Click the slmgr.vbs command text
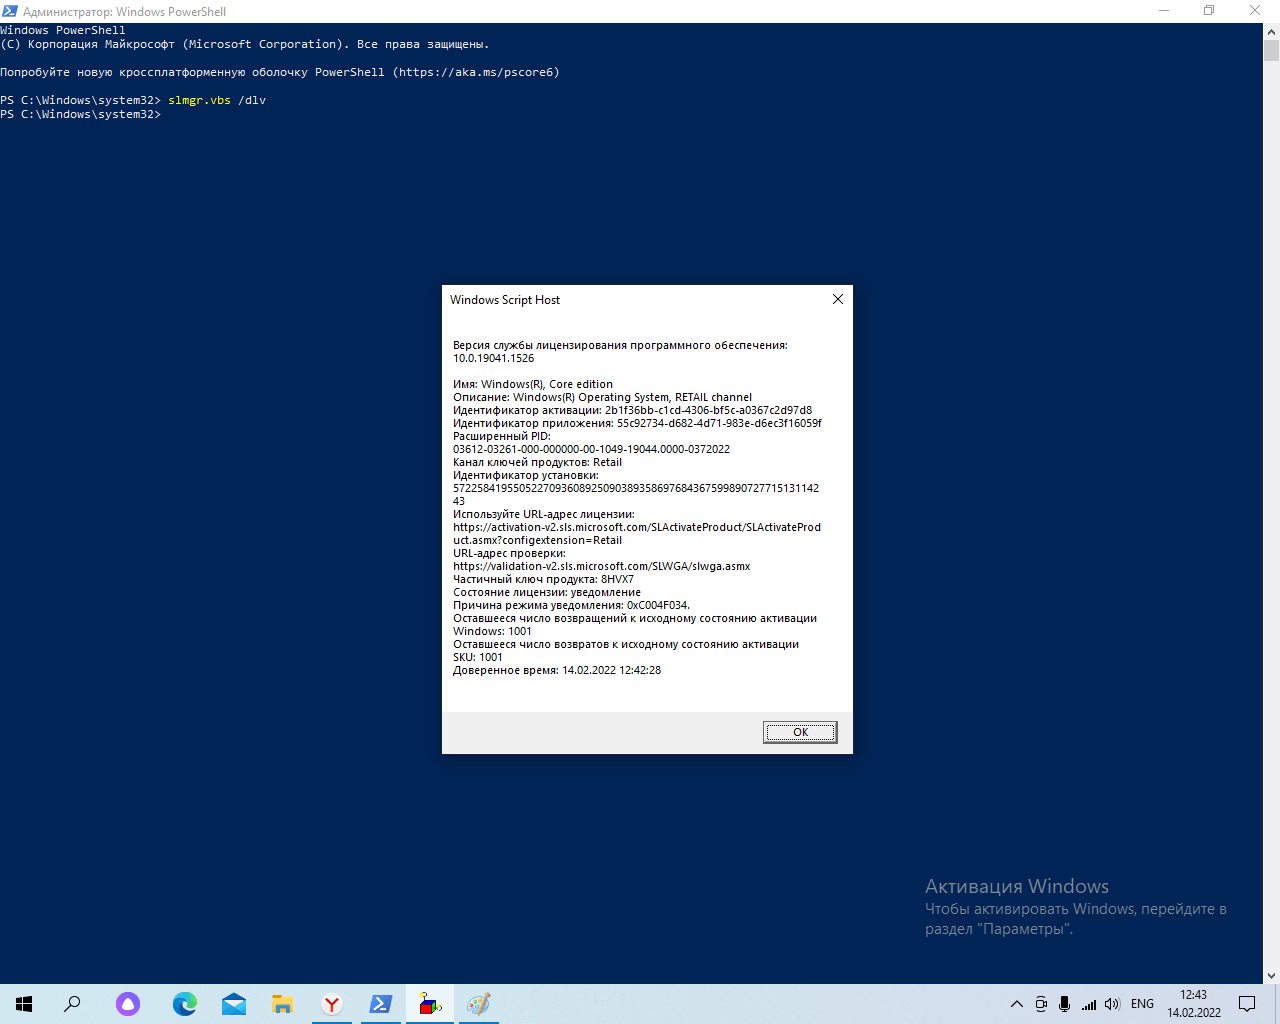Viewport: 1280px width, 1024px height. coord(199,100)
